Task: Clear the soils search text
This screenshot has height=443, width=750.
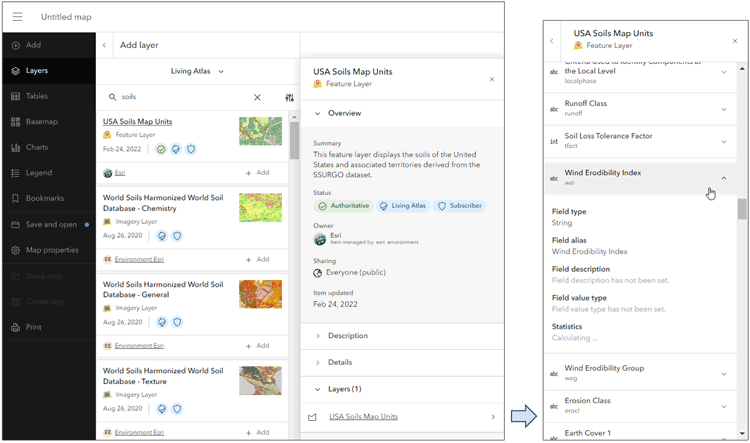Action: (257, 98)
